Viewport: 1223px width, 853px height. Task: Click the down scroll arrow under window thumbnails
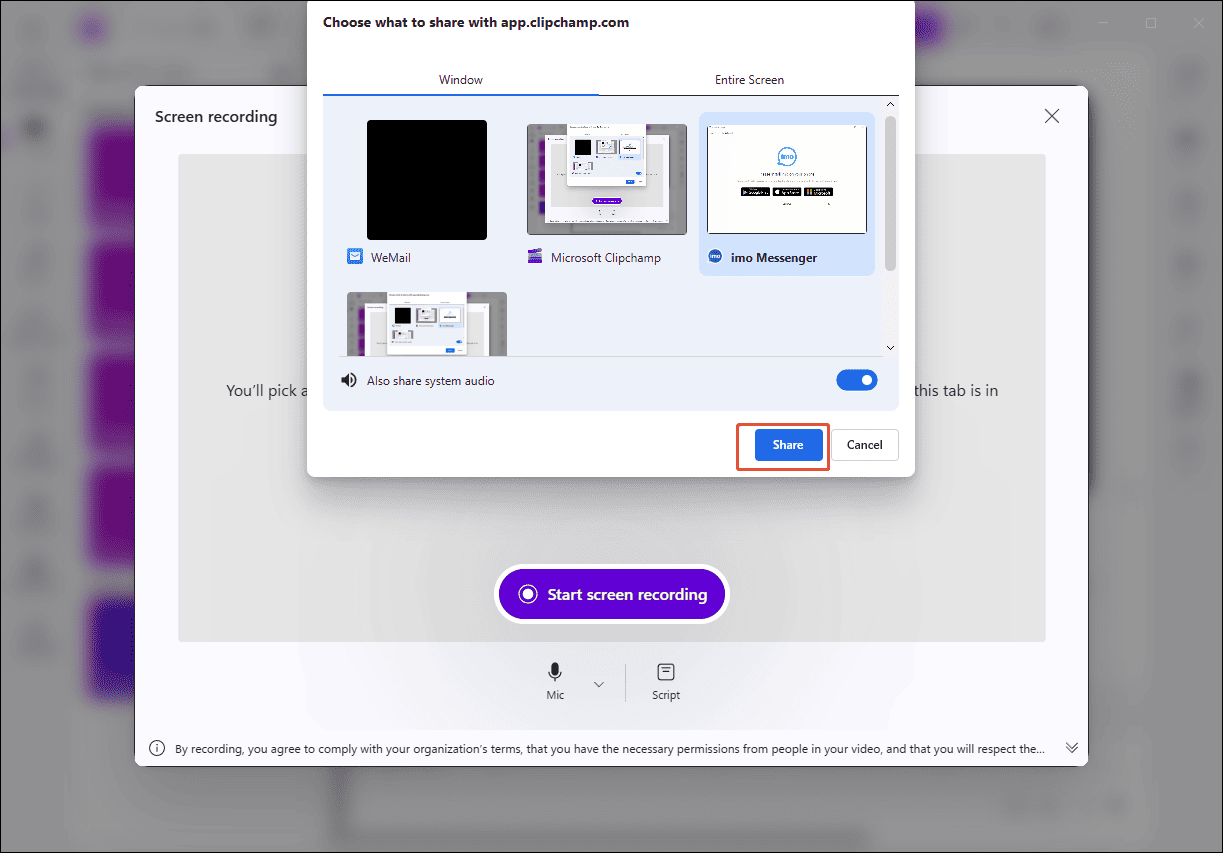click(890, 347)
